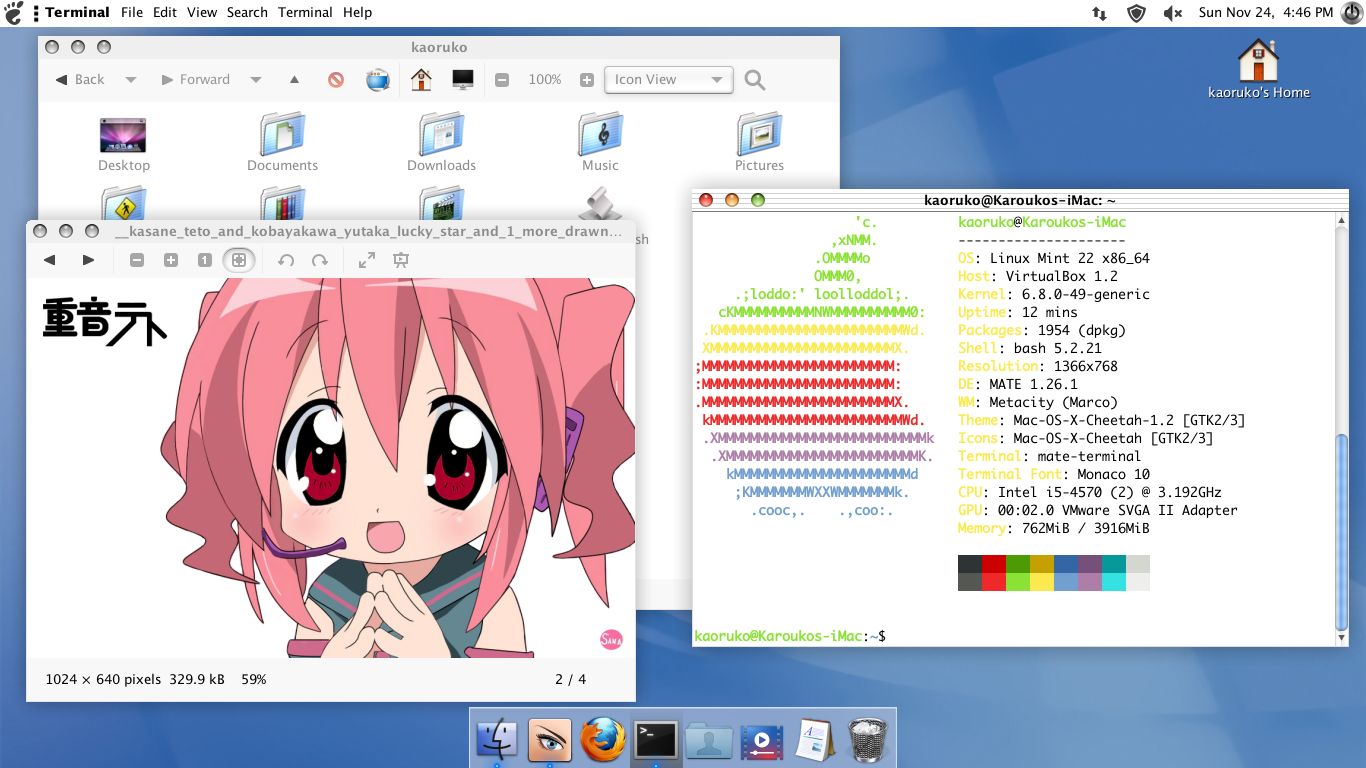Select the Downloads folder
Screen dimensions: 1366x768
click(x=441, y=144)
